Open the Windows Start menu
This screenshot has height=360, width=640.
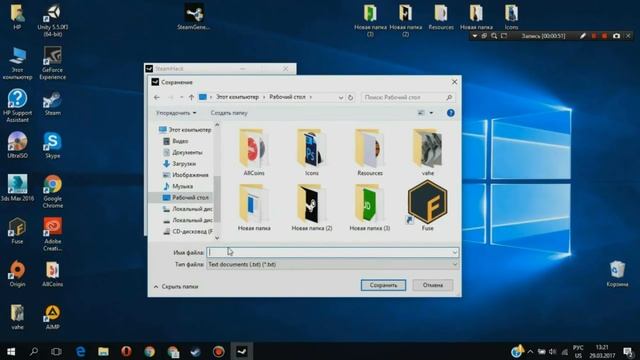(11, 351)
